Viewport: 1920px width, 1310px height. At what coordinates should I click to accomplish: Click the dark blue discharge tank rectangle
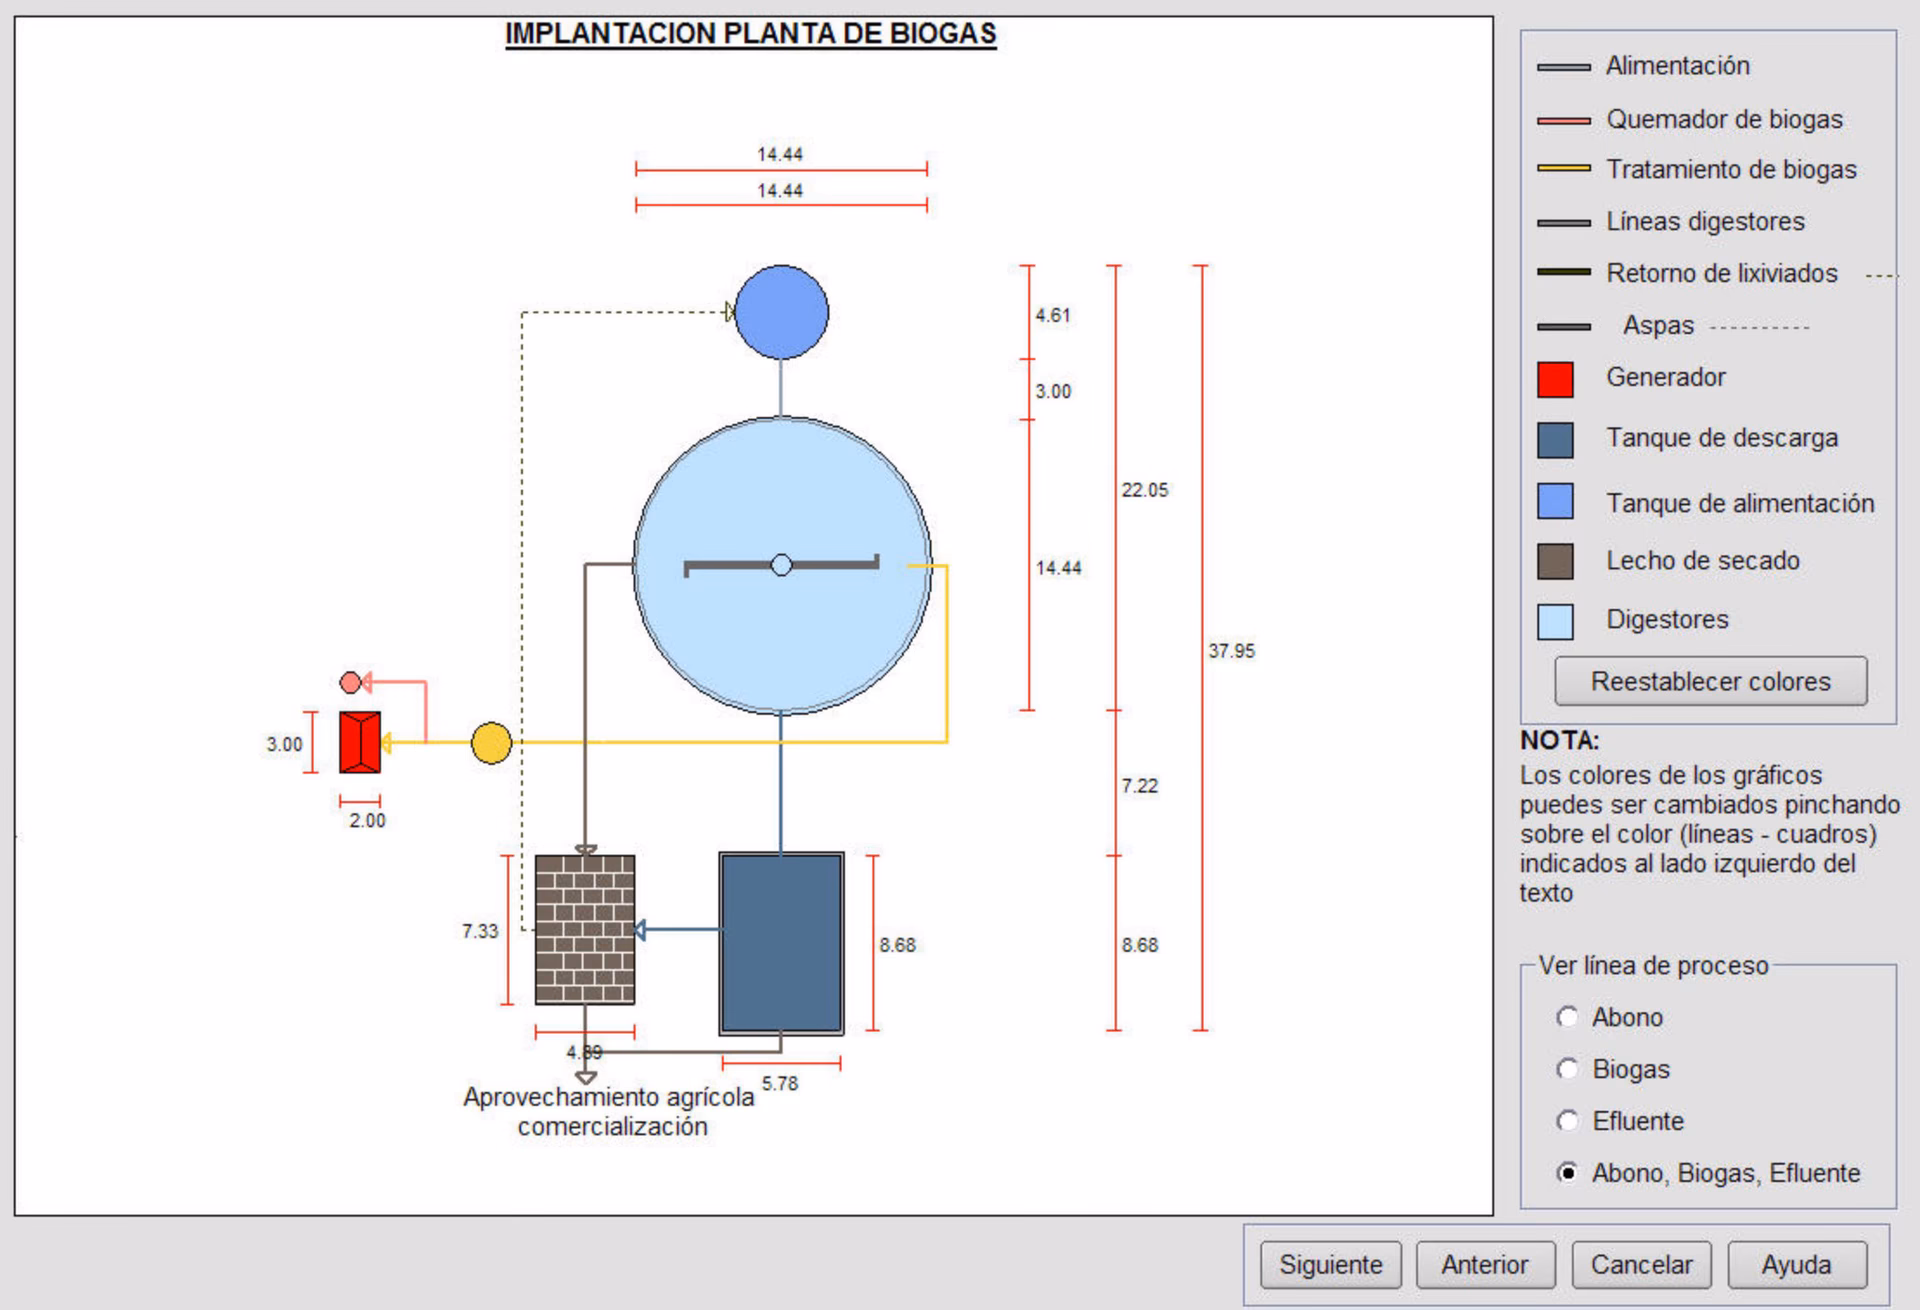tap(781, 943)
